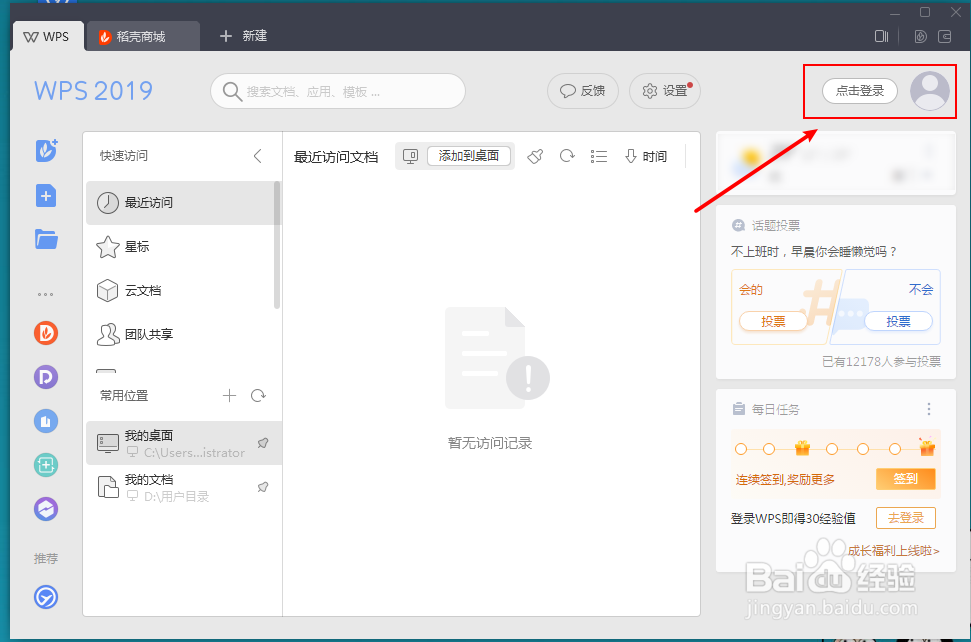This screenshot has width=971, height=642.
Task: Unpin 我的桌面 location
Action: (263, 443)
